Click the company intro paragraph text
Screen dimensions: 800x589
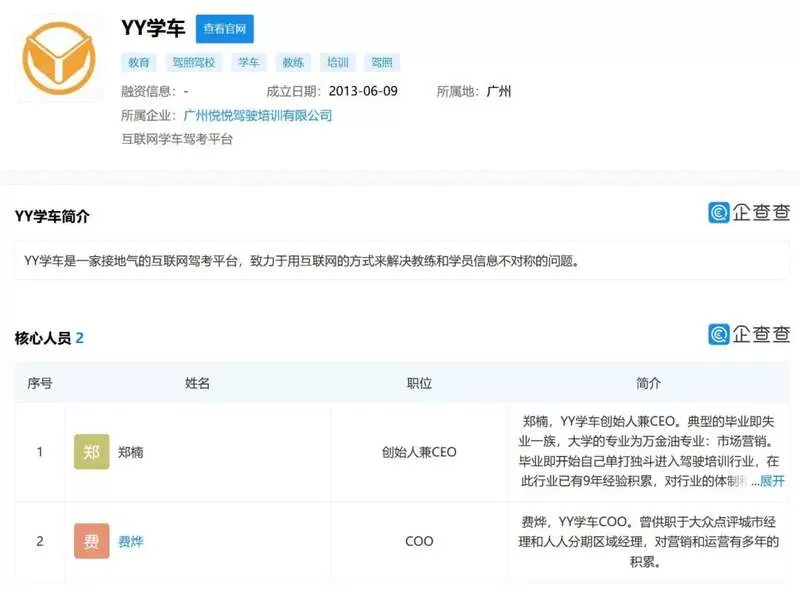302,261
